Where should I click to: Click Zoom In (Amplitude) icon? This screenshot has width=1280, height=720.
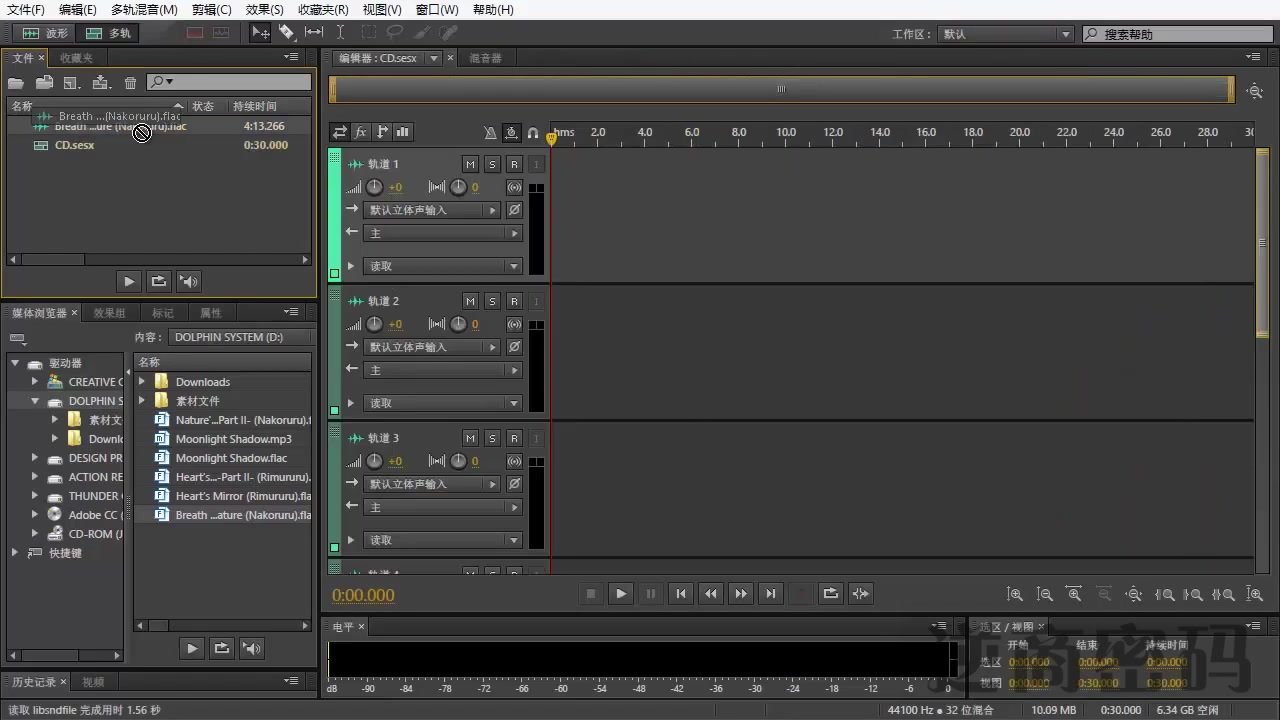click(x=1015, y=594)
